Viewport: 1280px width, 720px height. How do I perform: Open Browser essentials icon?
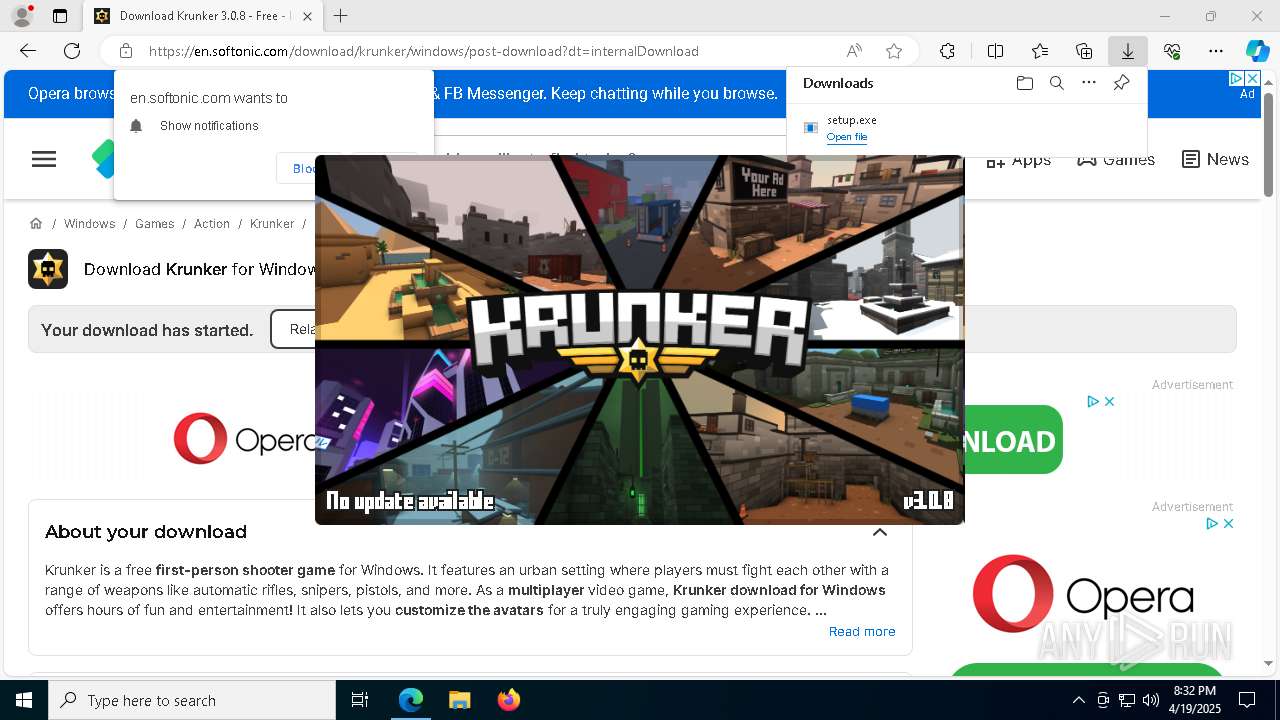pos(1172,51)
